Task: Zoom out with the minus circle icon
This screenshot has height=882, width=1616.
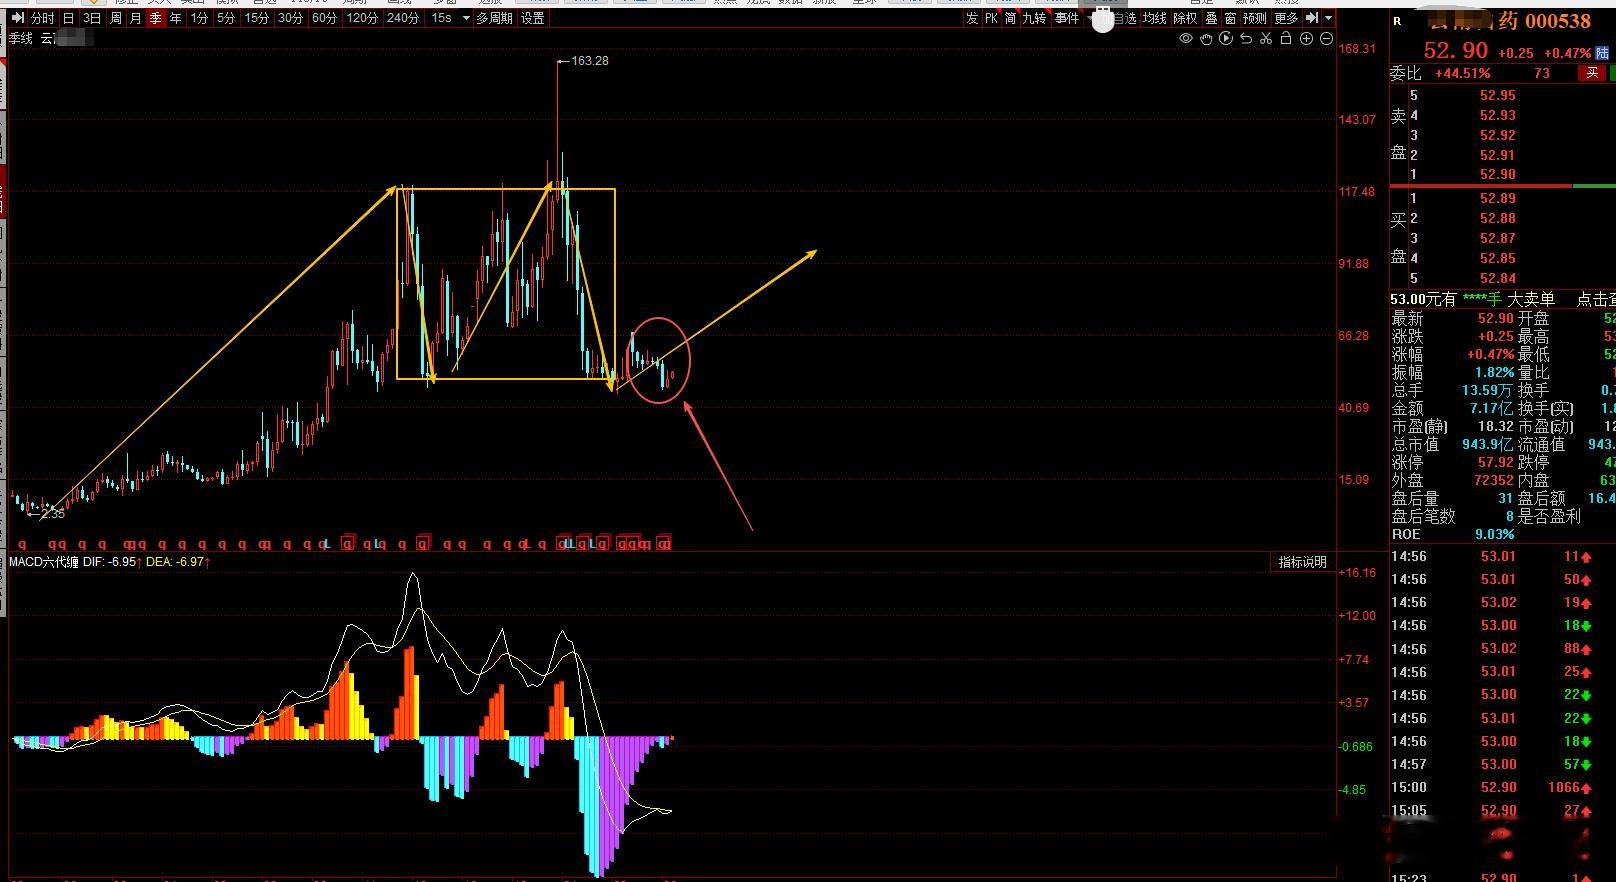Action: (1326, 38)
